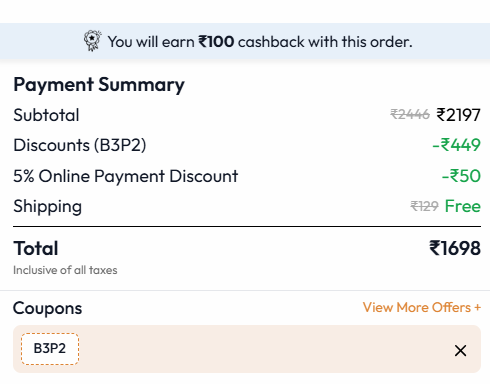Click the Discounts (B3P2) label
This screenshot has height=384, width=490.
coord(80,145)
